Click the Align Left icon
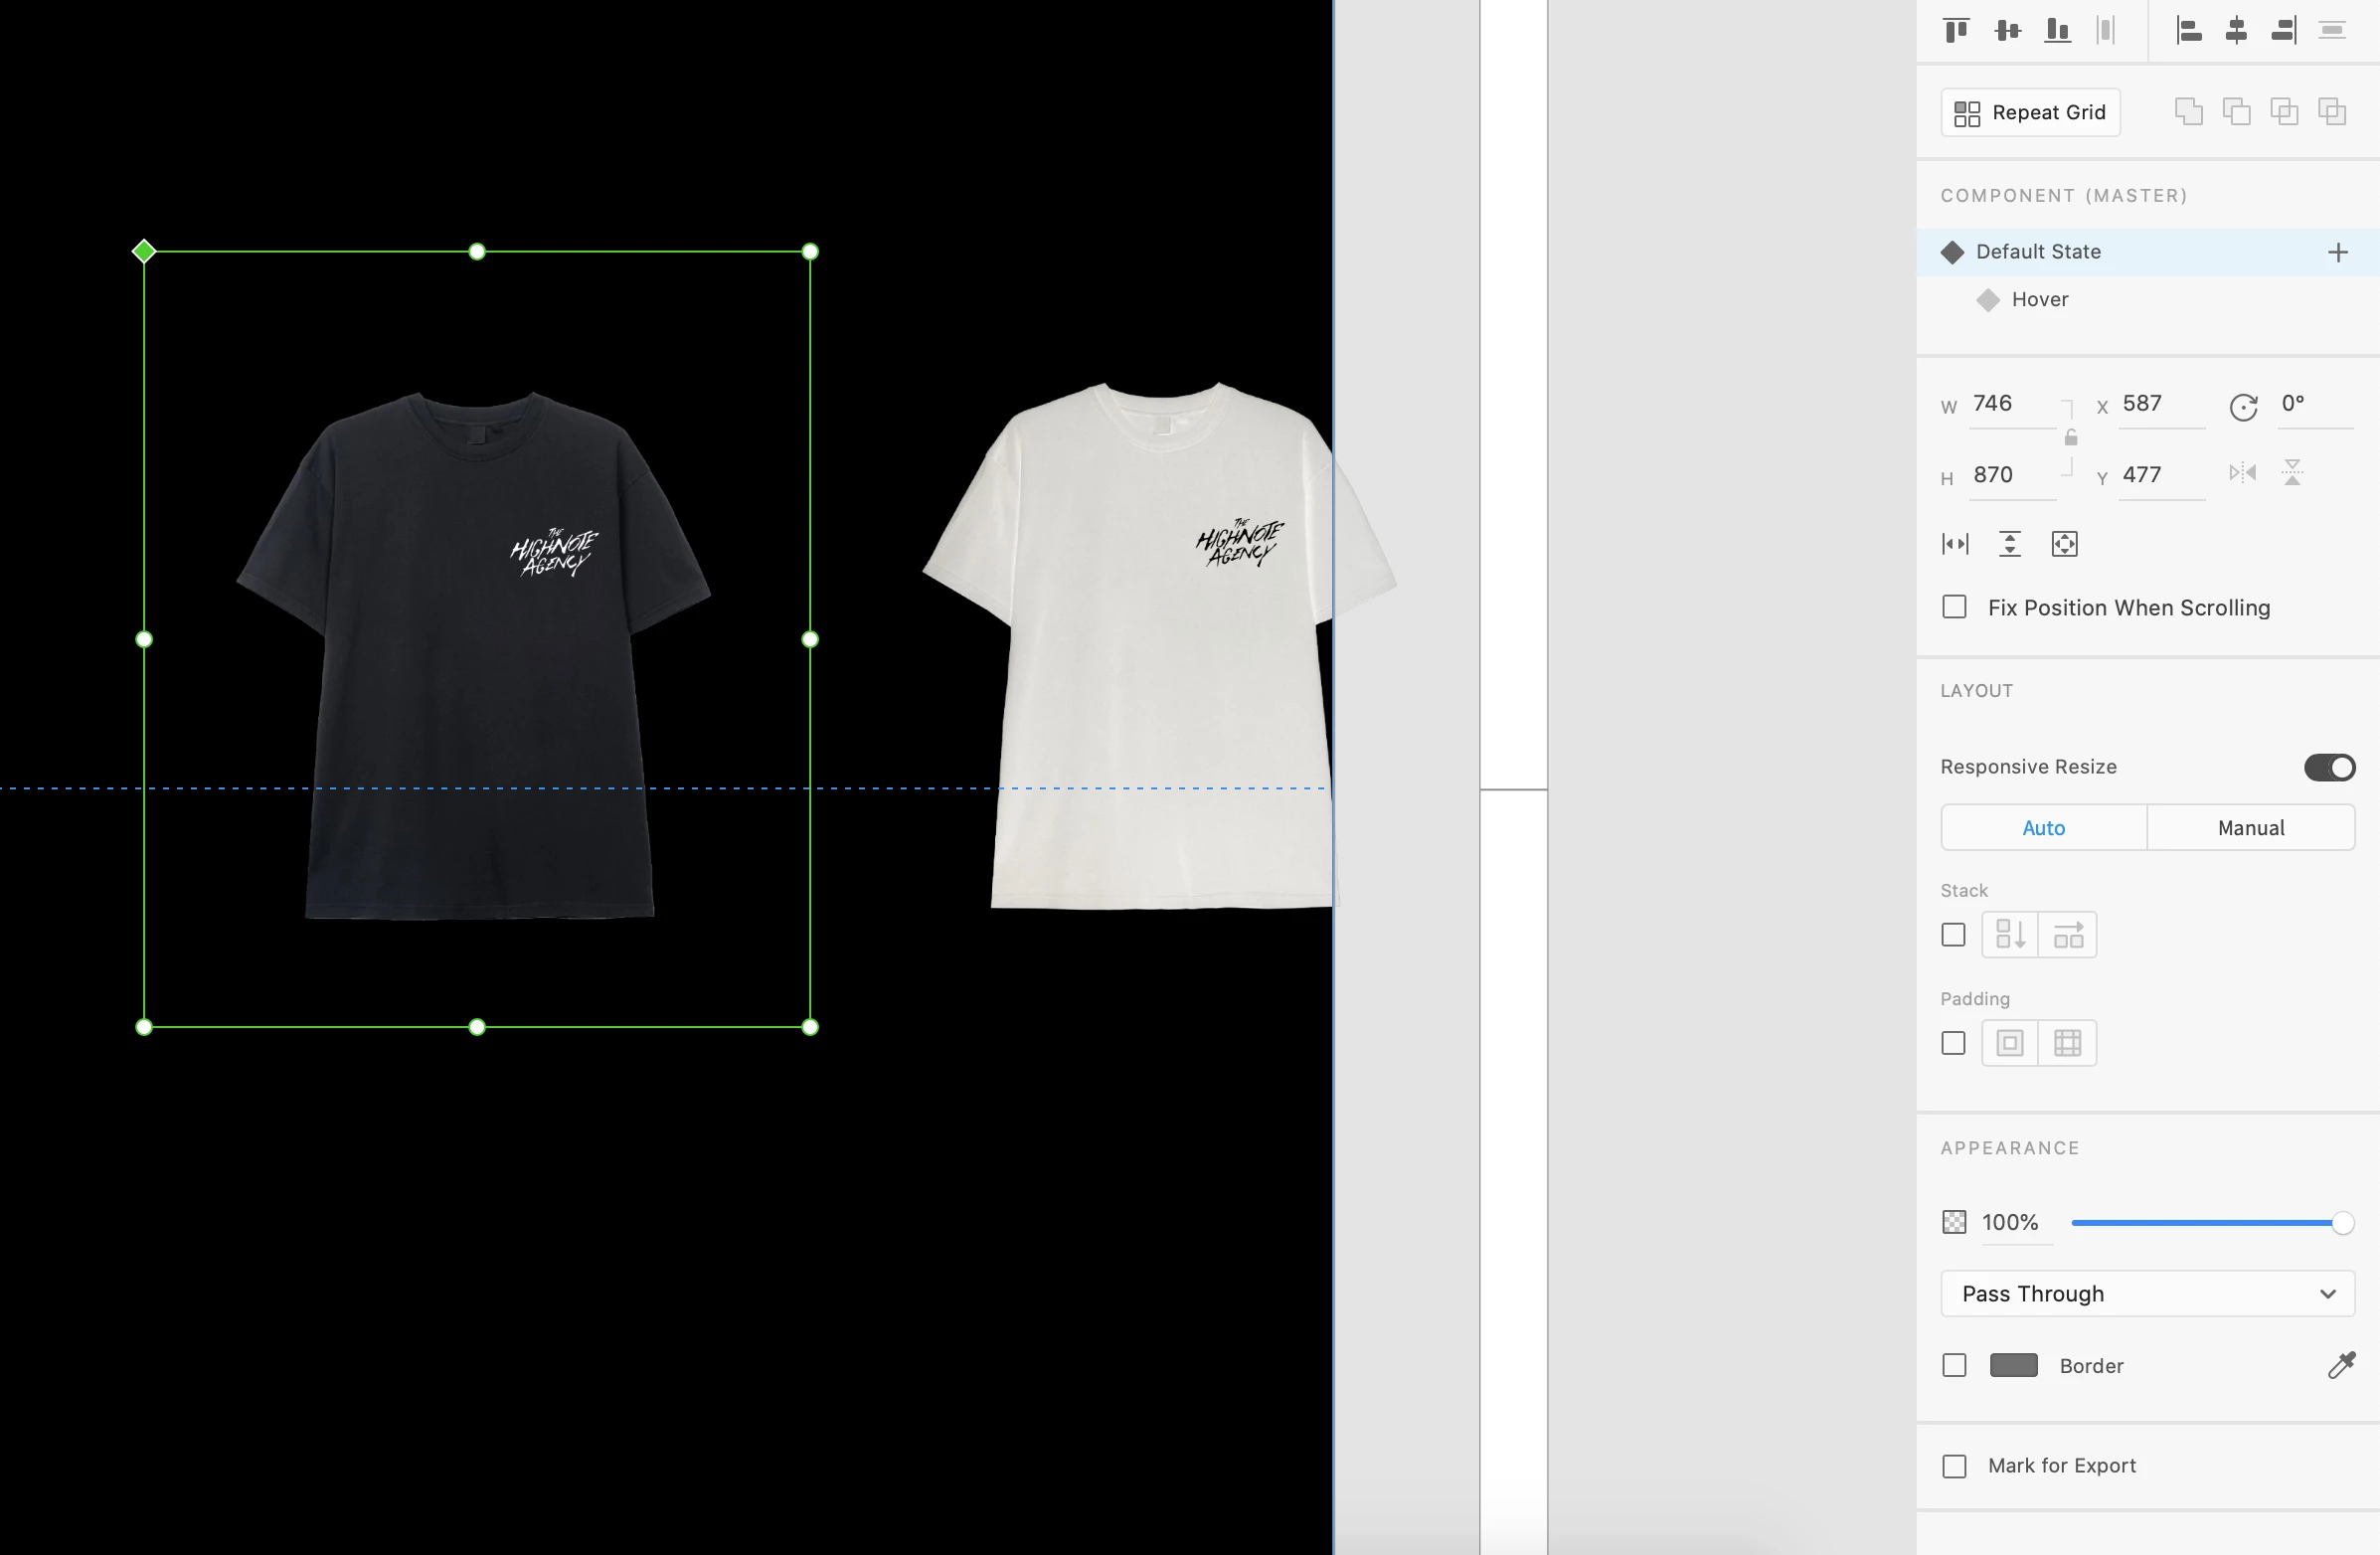 2188,31
